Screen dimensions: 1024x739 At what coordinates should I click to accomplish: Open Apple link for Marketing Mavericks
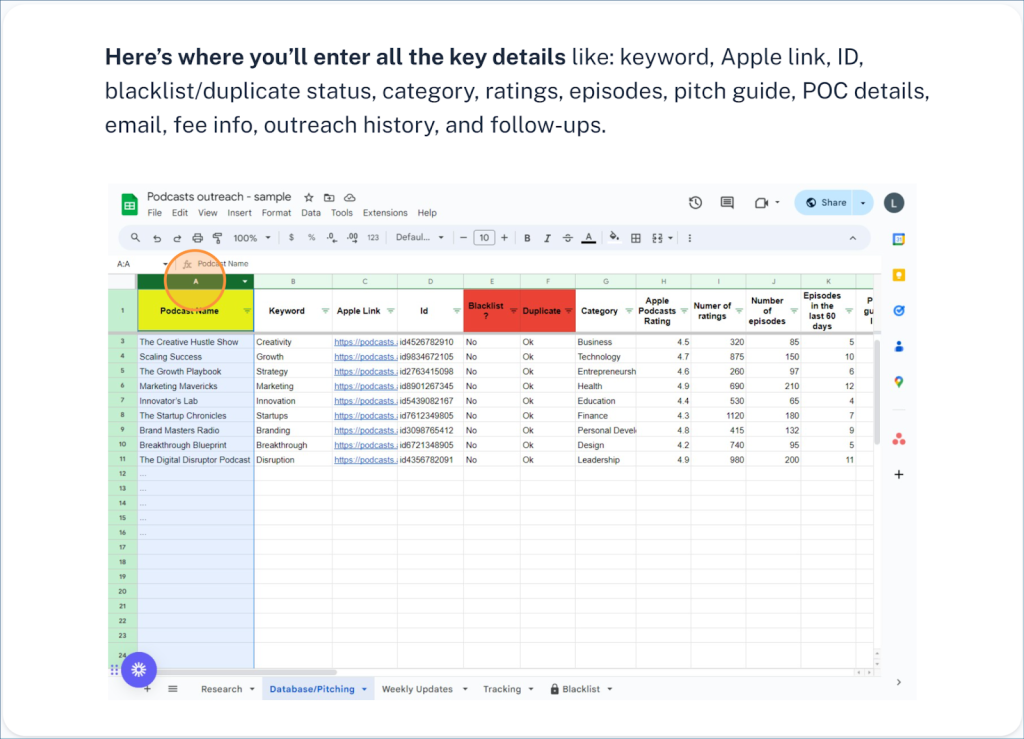366,386
